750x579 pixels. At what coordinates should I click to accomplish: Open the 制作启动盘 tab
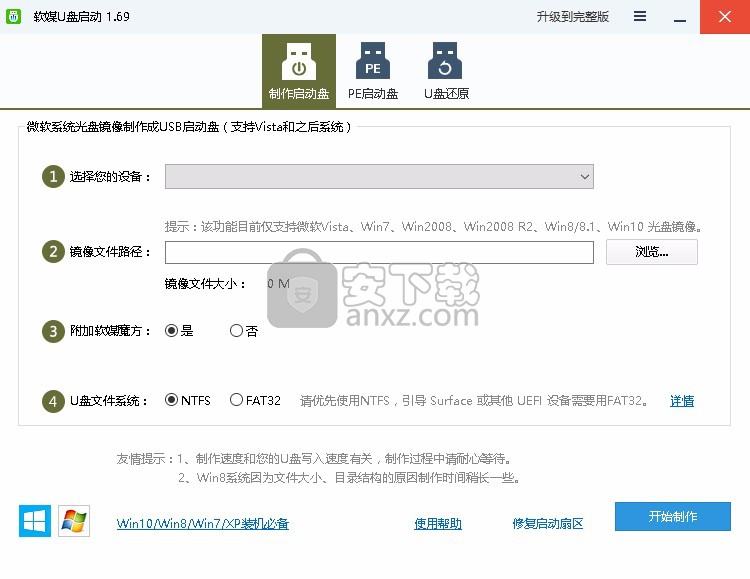[x=299, y=71]
